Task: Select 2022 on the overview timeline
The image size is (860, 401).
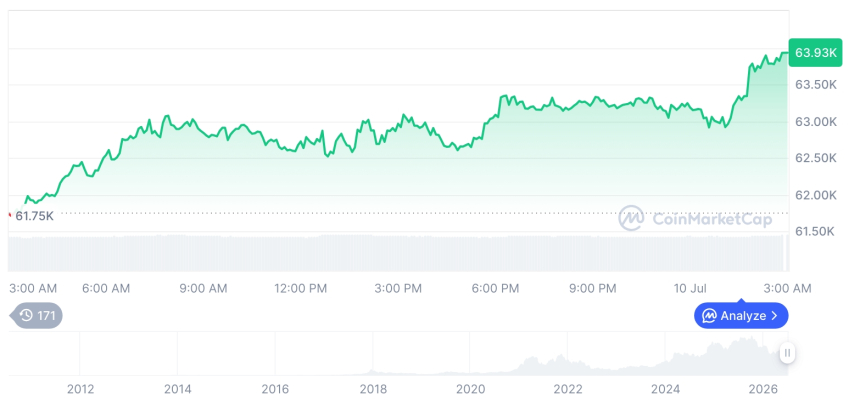Action: pyautogui.click(x=568, y=389)
